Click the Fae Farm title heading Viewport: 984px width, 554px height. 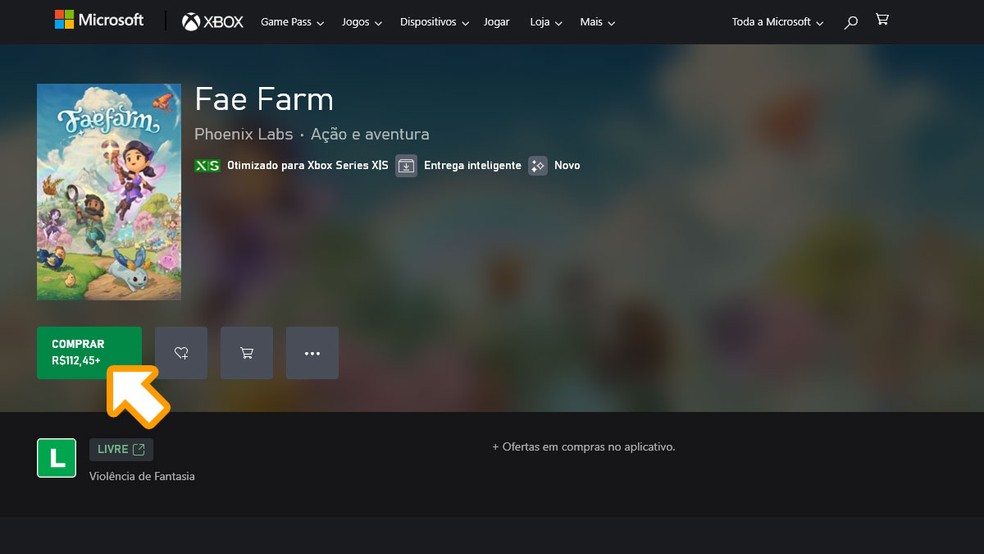[264, 99]
